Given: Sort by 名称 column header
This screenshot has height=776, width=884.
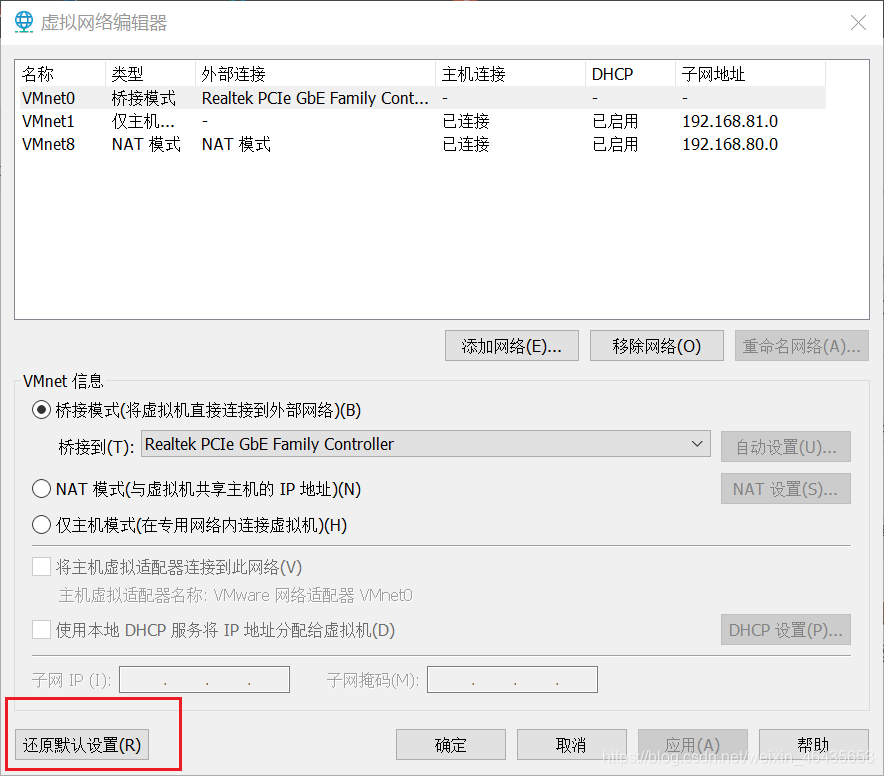Looking at the screenshot, I should 60,74.
